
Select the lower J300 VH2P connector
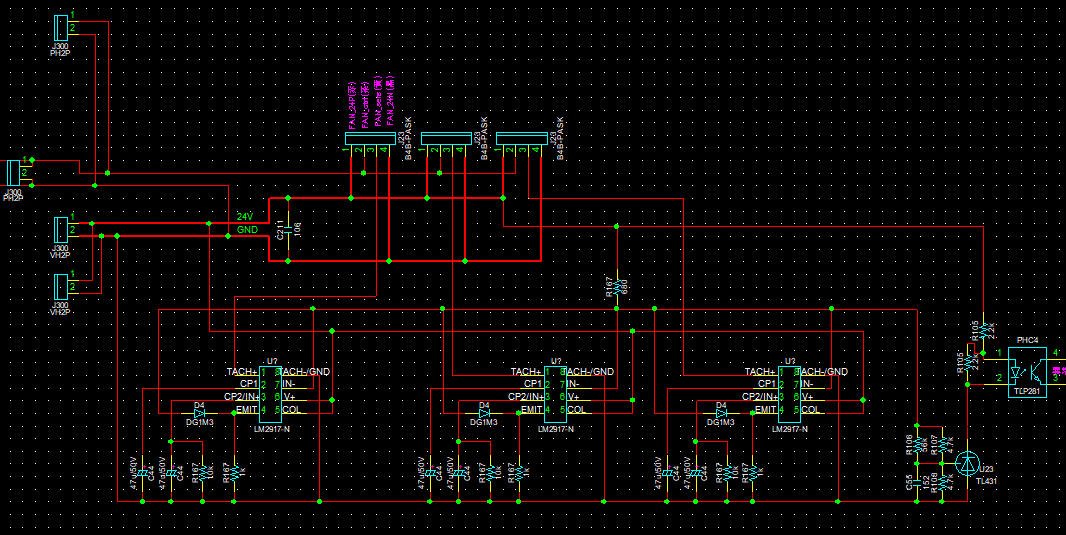pos(61,286)
